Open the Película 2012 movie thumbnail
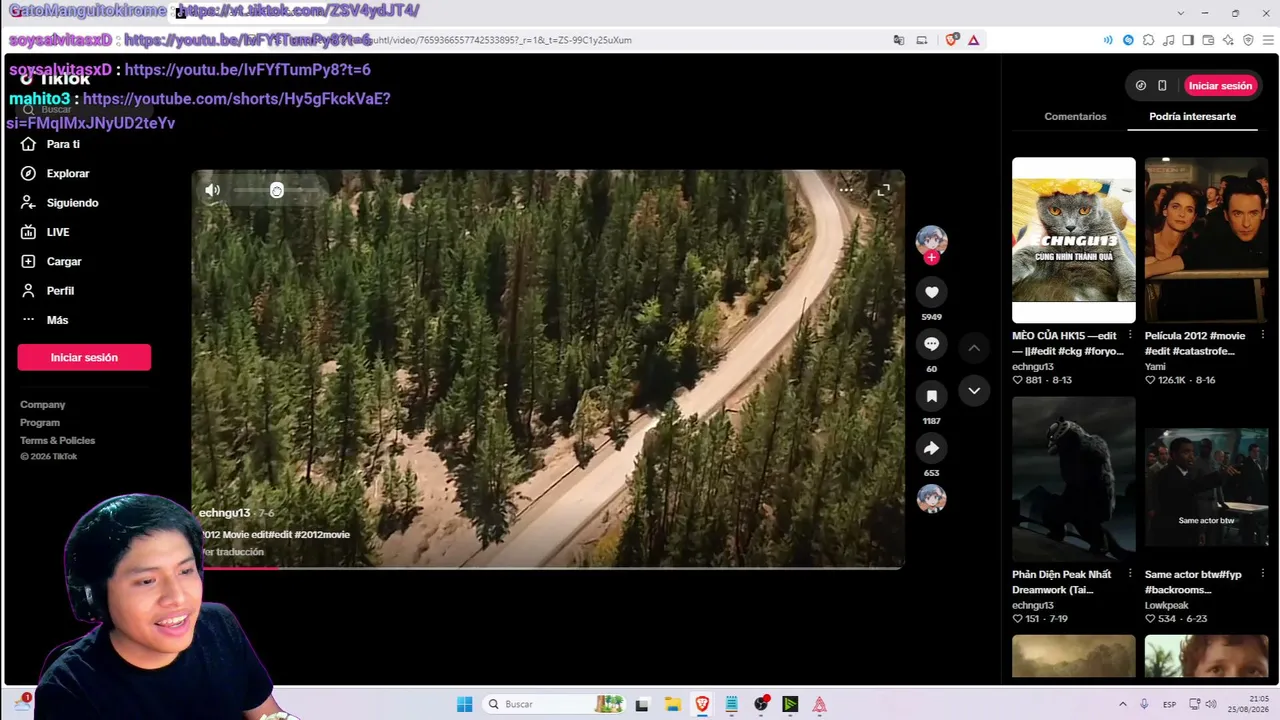This screenshot has width=1280, height=720. tap(1206, 240)
